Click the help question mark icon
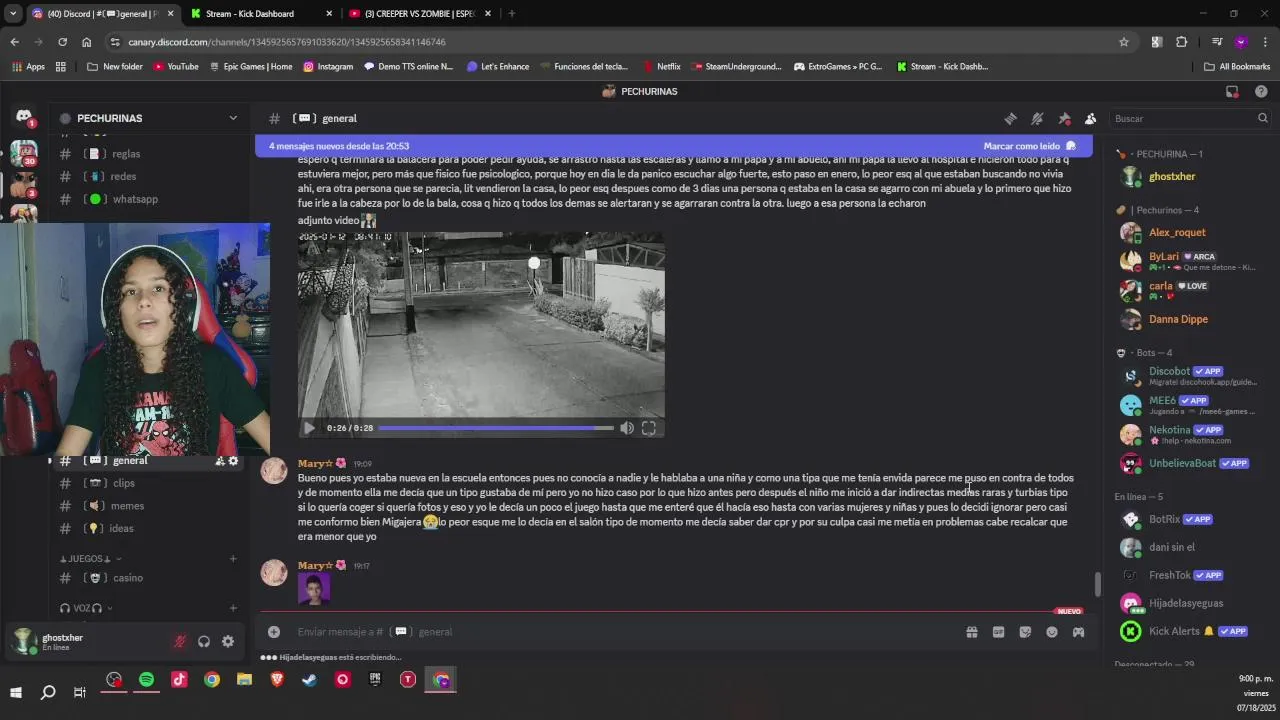 pyautogui.click(x=1261, y=91)
